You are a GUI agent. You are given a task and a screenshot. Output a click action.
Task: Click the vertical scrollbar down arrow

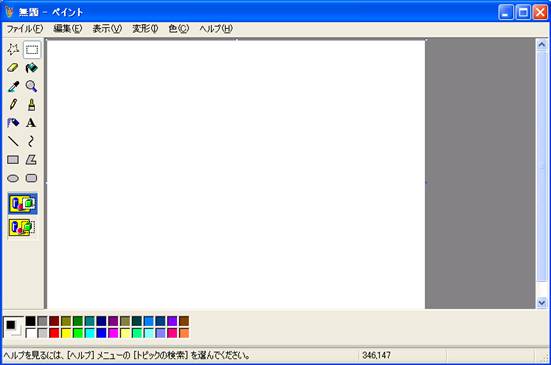[x=542, y=302]
